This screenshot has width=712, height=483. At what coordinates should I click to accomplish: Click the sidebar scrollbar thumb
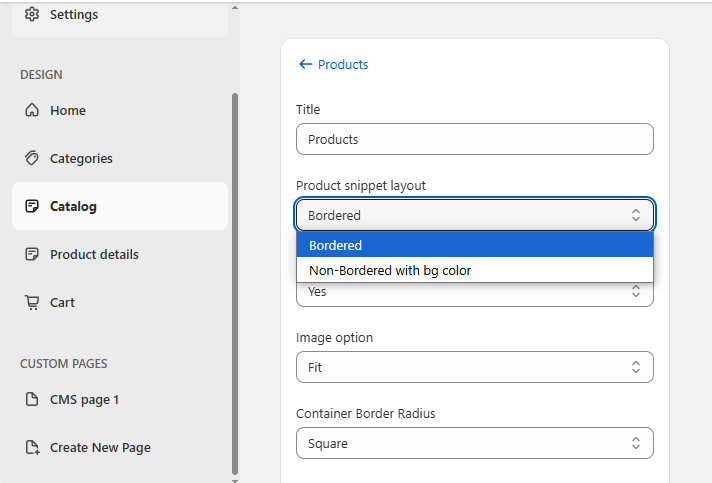click(235, 284)
